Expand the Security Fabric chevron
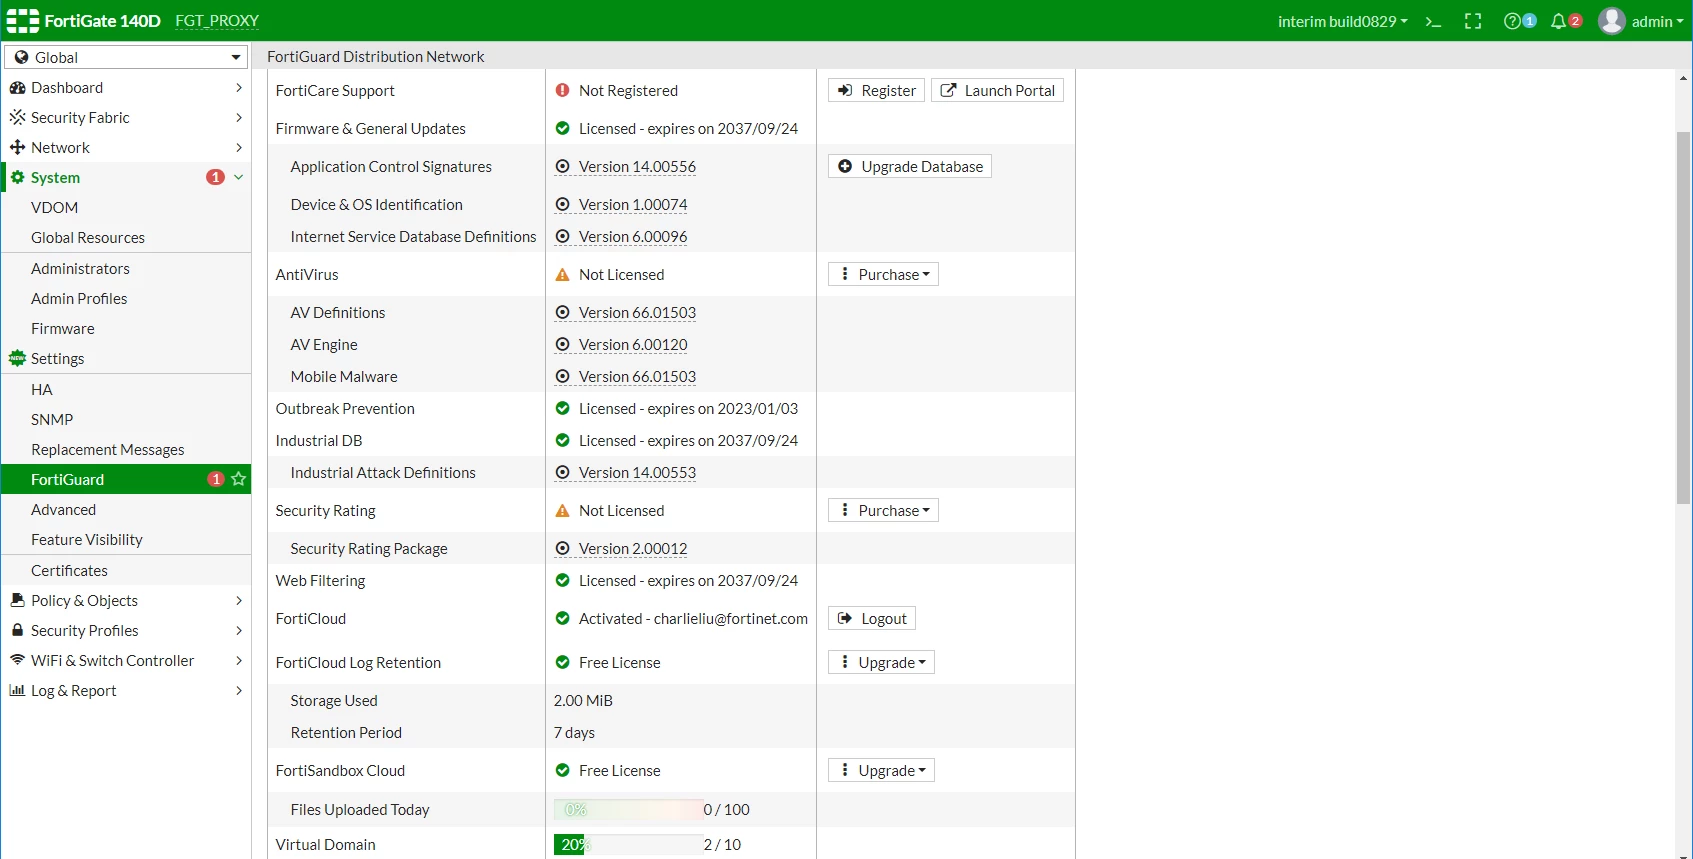 [x=239, y=117]
